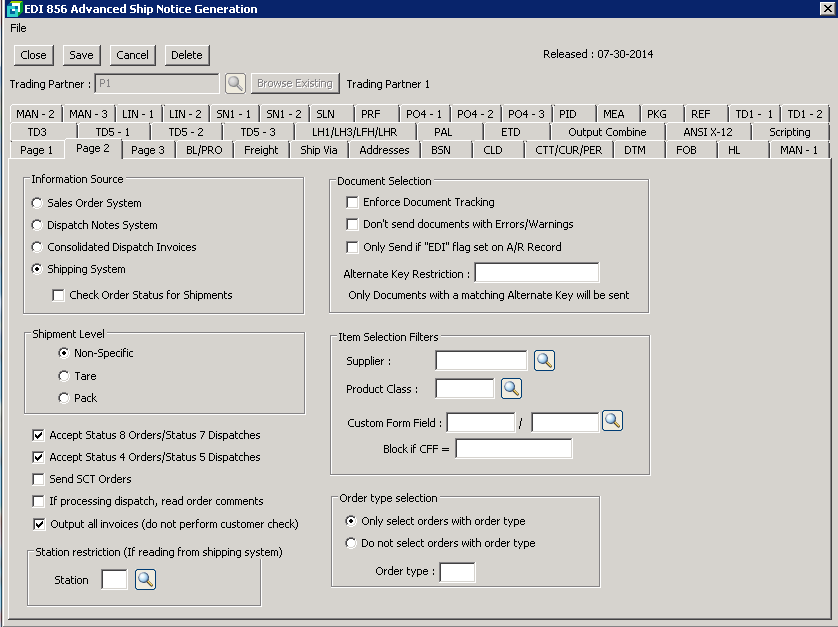Click into the Alternate Key Restriction field
Image resolution: width=838 pixels, height=627 pixels.
click(x=536, y=273)
